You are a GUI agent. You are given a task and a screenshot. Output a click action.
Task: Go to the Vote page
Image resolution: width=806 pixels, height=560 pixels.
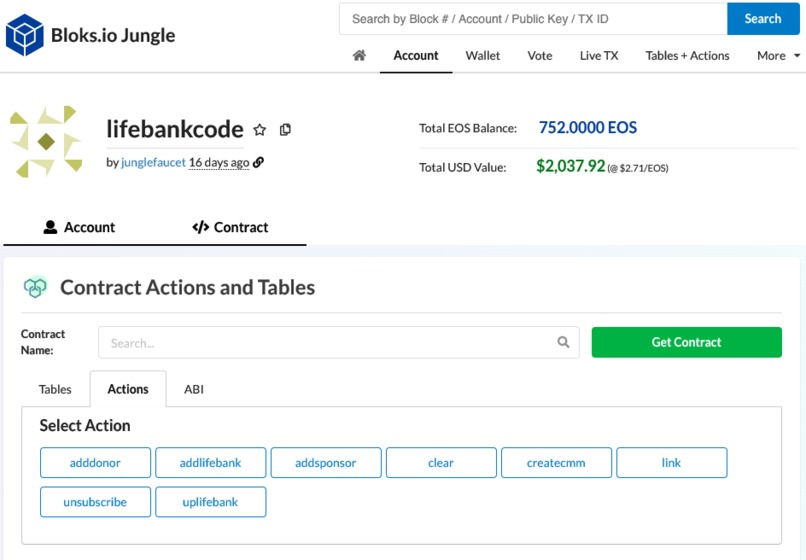540,56
